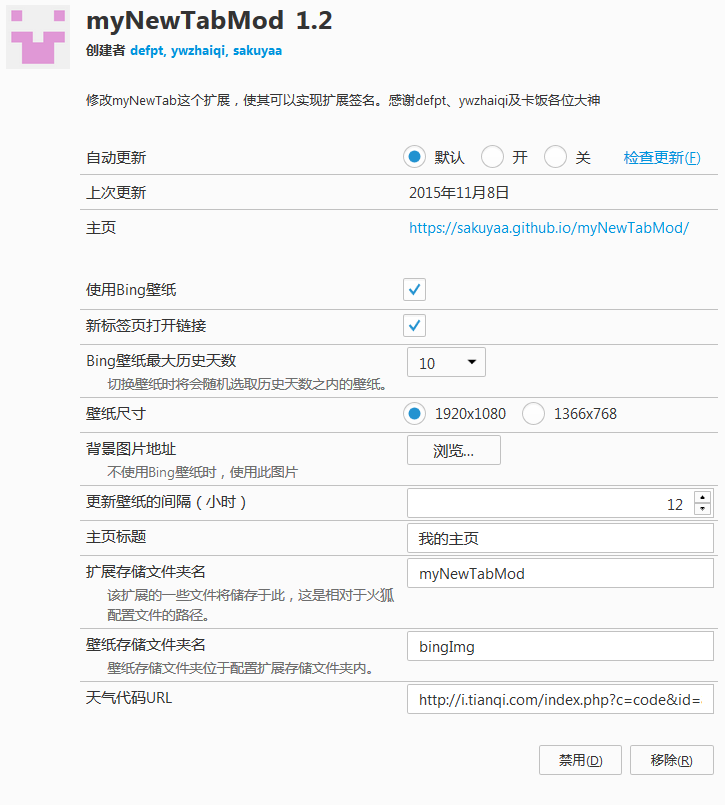Click the hint 不使用Bing壁纸时，使用此图片
This screenshot has height=806, width=725.
[x=202, y=472]
